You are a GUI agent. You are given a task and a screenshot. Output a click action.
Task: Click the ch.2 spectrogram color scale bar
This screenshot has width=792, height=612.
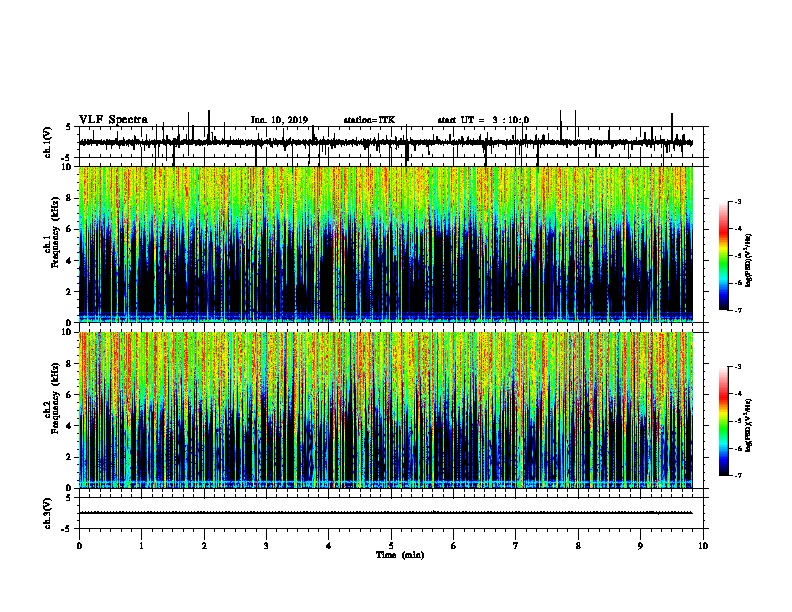724,421
